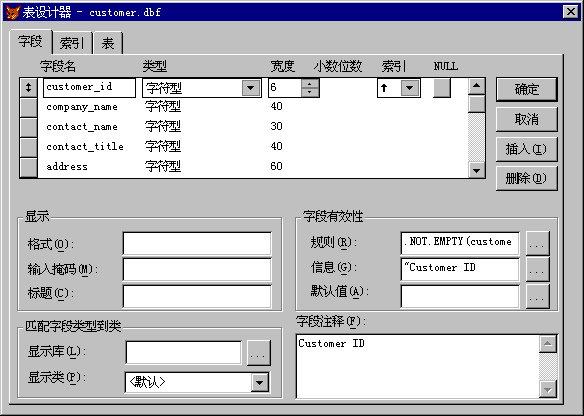Select the row button beside company_name

pyautogui.click(x=28, y=108)
